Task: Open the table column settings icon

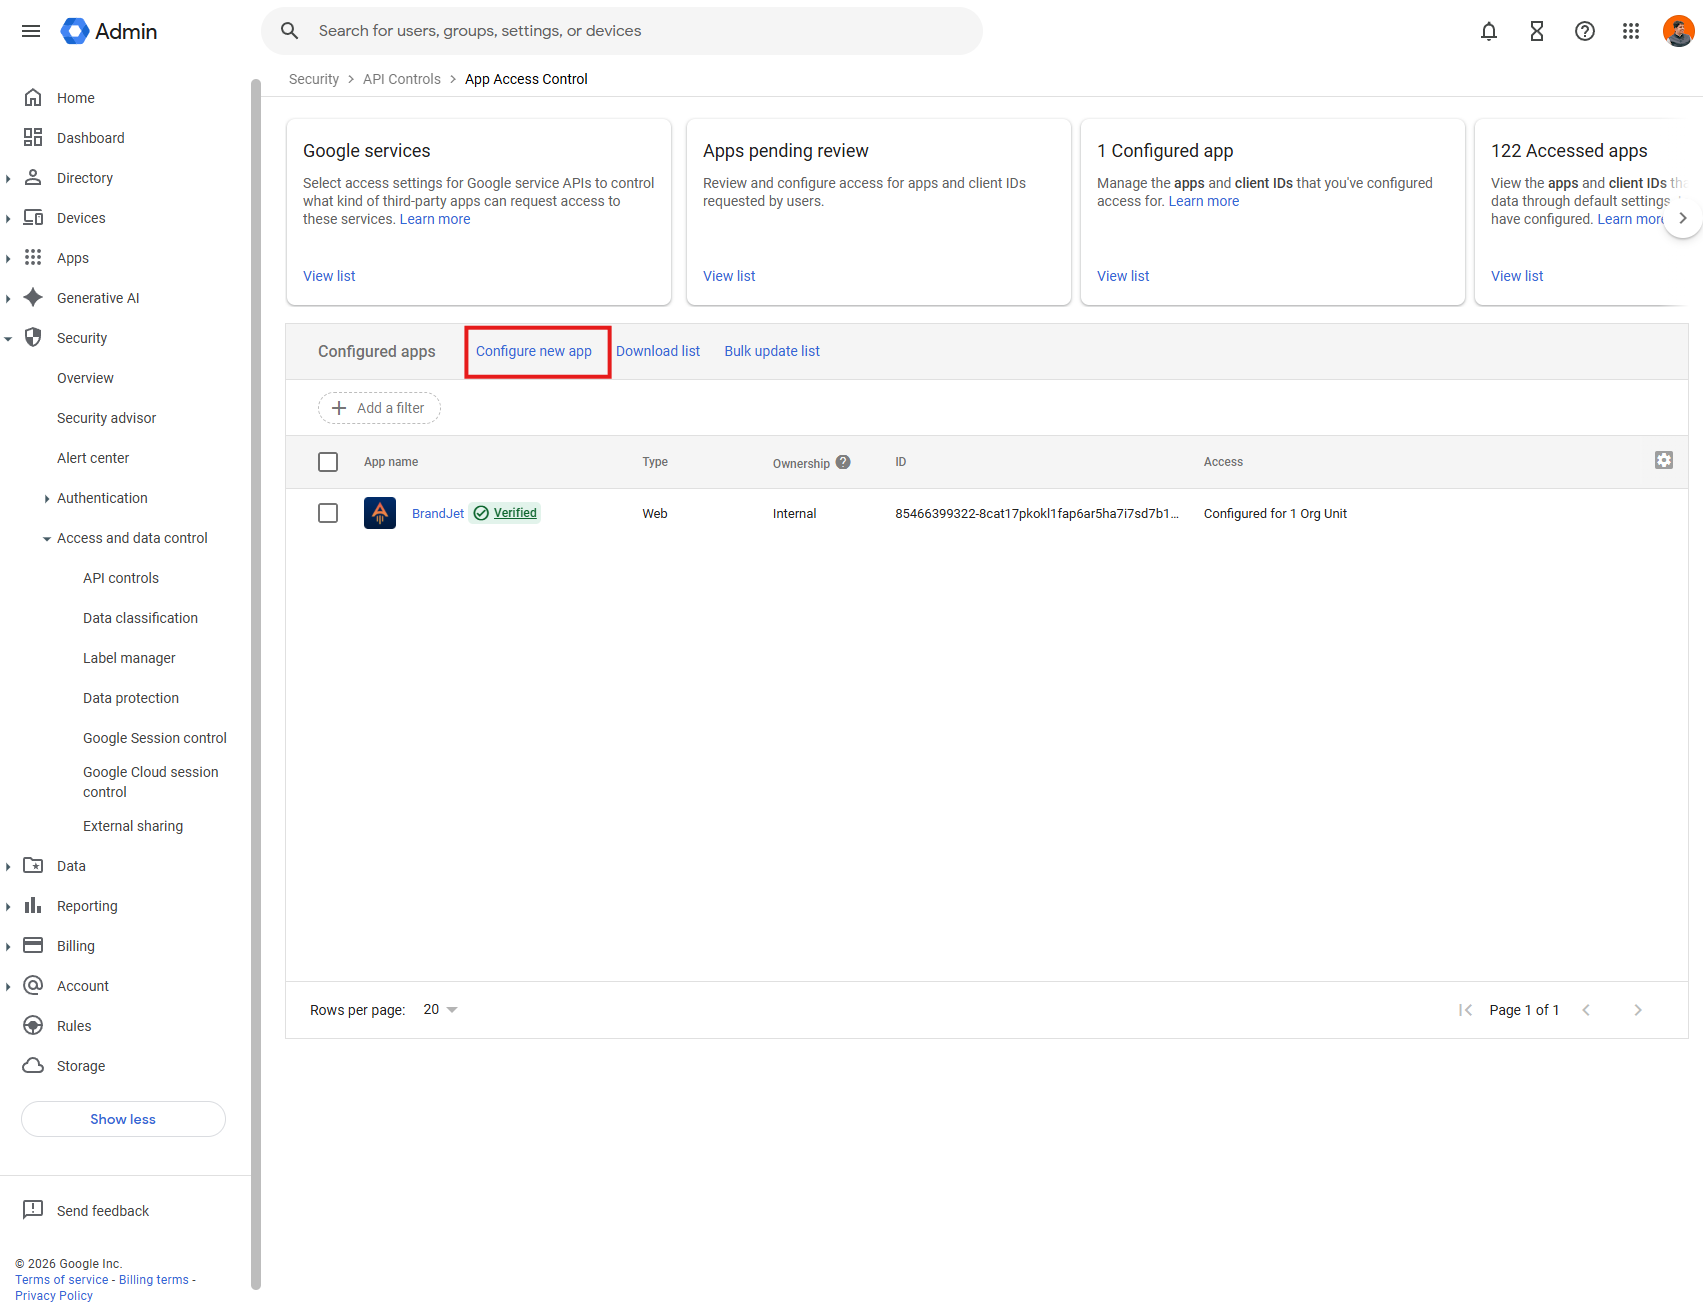Action: (x=1664, y=460)
